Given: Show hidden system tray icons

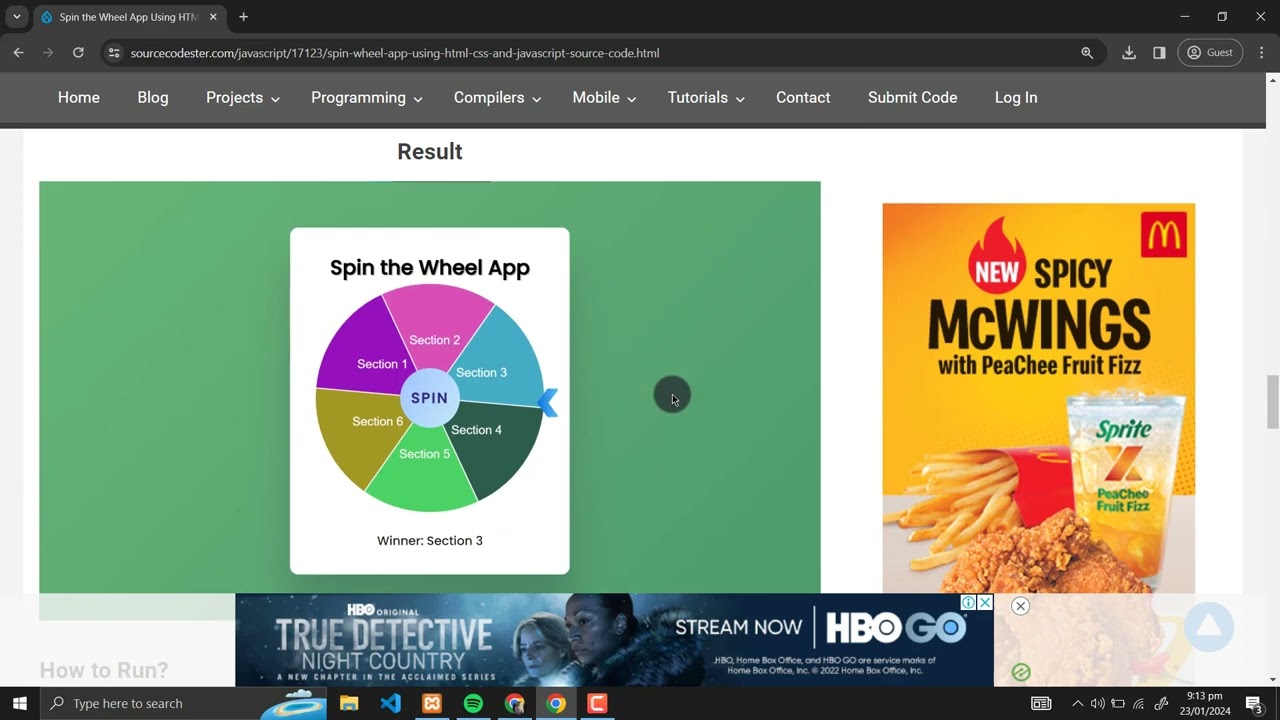Looking at the screenshot, I should click(x=1077, y=703).
